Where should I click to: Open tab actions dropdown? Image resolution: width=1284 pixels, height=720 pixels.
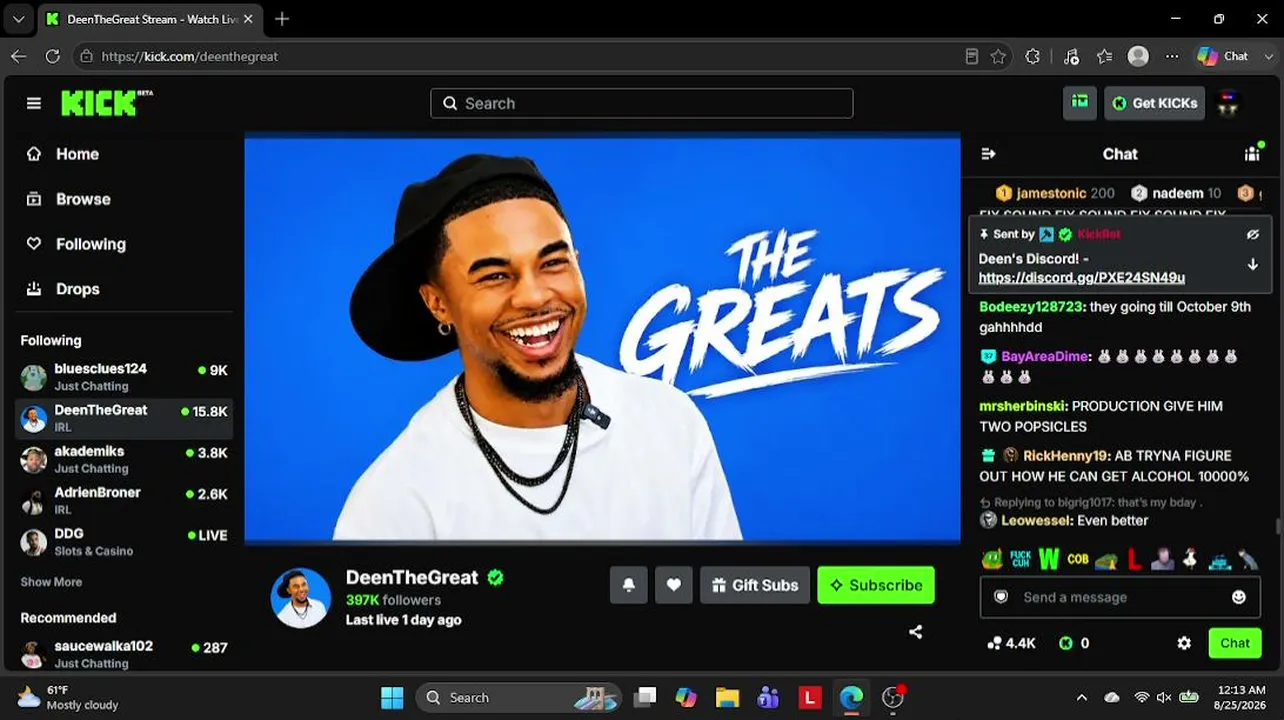click(18, 19)
